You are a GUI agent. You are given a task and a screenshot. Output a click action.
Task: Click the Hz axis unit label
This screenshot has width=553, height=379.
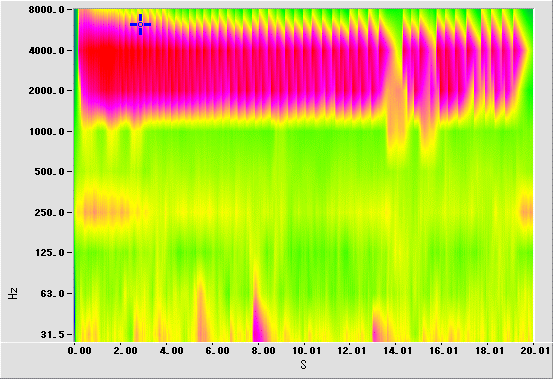pos(13,294)
